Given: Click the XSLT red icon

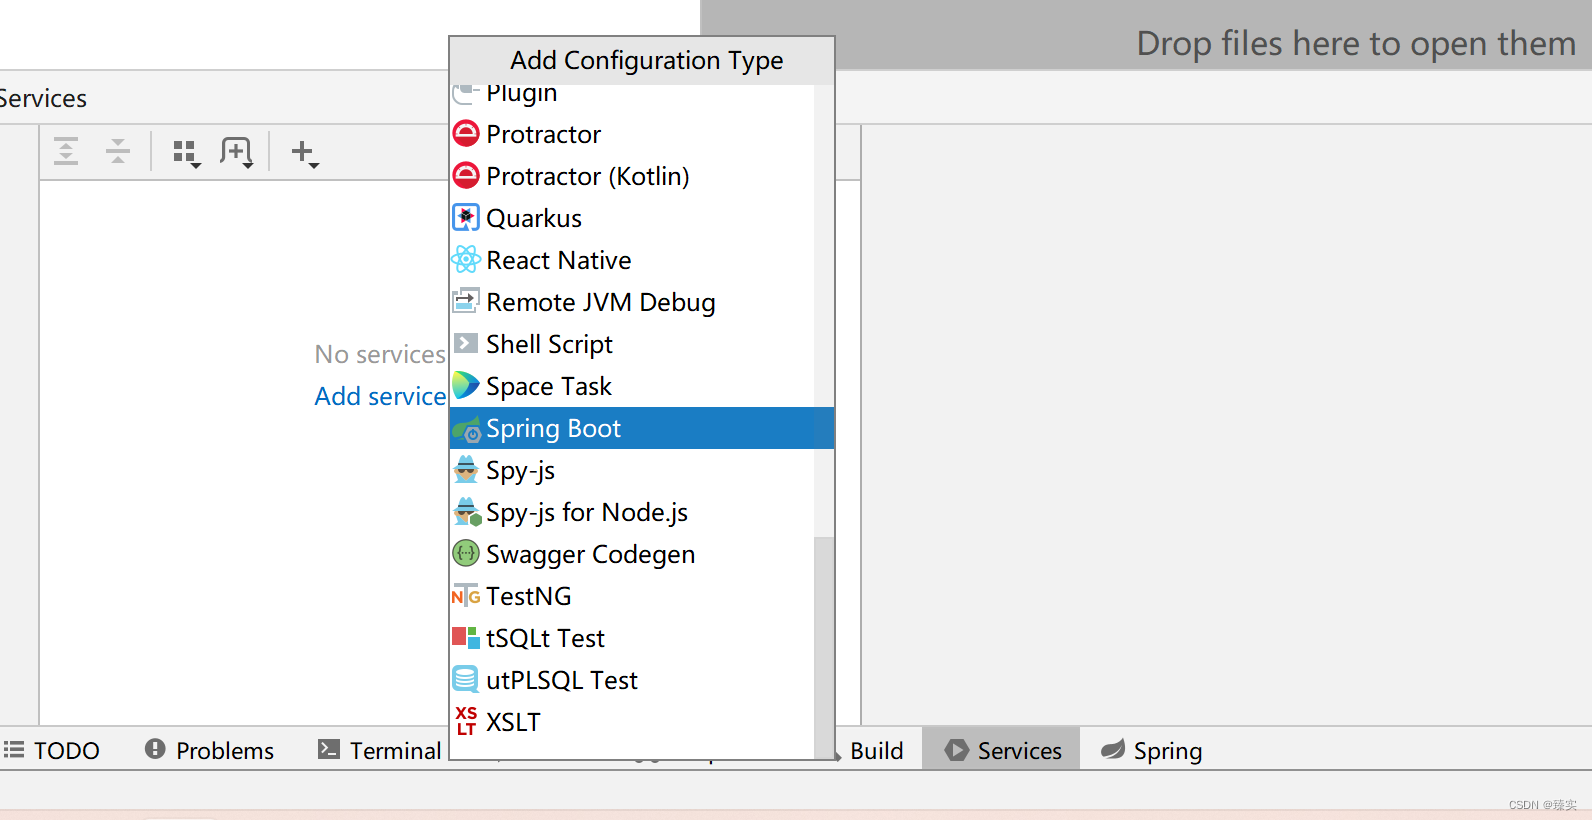Looking at the screenshot, I should 466,721.
